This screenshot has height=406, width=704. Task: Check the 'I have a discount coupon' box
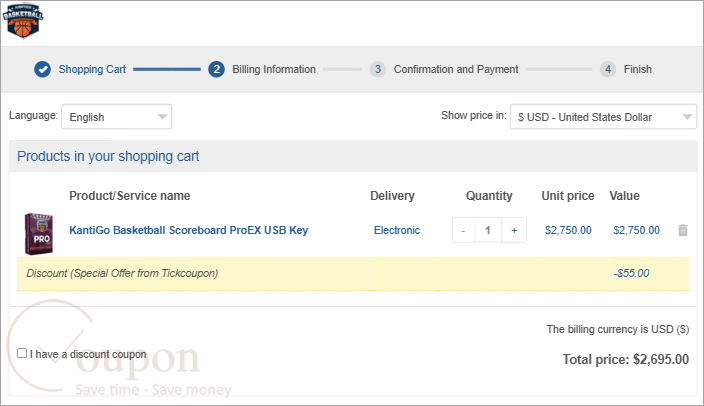coord(22,353)
